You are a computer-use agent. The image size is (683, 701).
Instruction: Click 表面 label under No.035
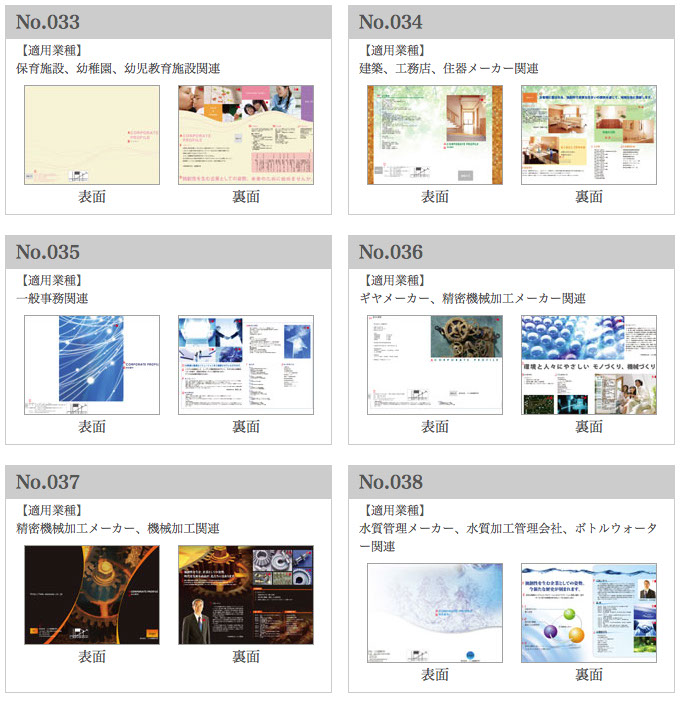tap(92, 427)
